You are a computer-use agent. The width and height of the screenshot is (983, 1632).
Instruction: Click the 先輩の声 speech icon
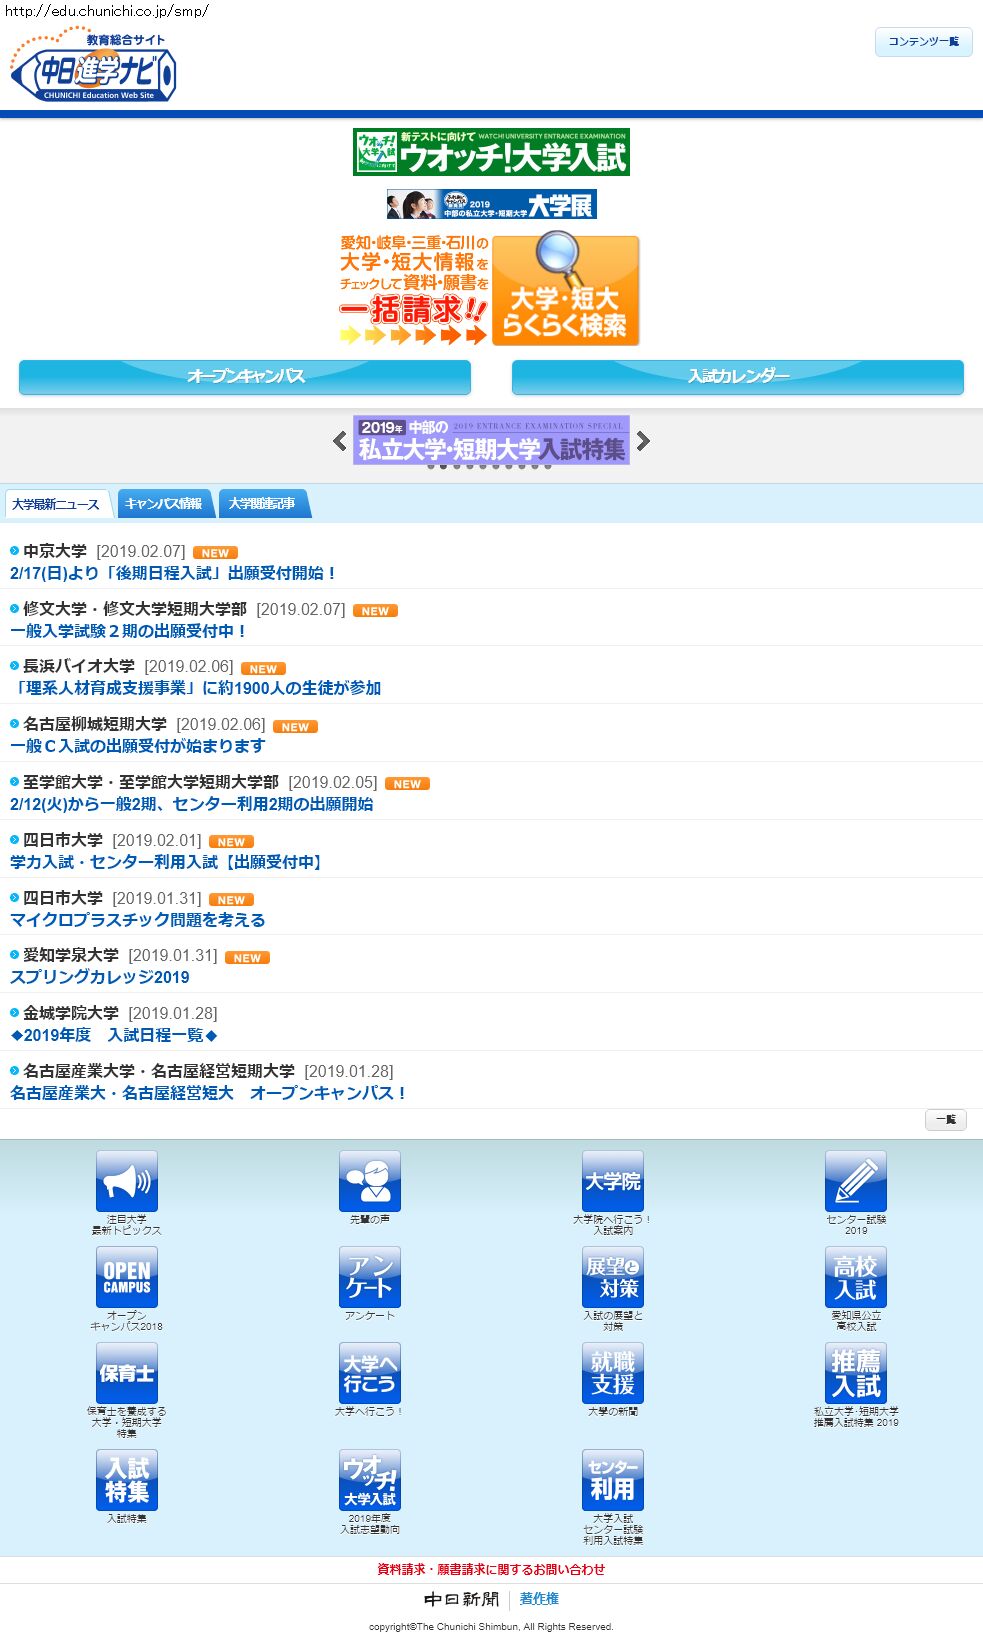point(370,1181)
